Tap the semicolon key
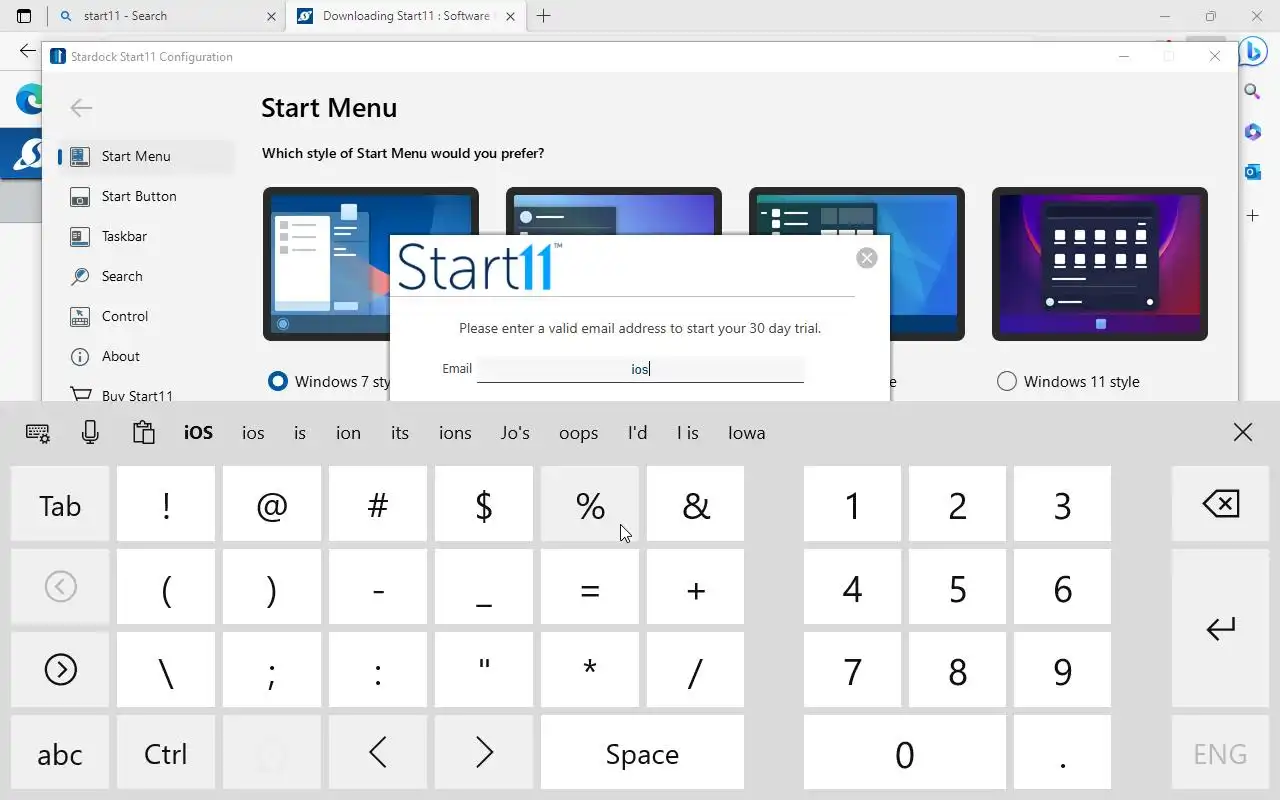This screenshot has width=1280, height=800. [x=272, y=669]
